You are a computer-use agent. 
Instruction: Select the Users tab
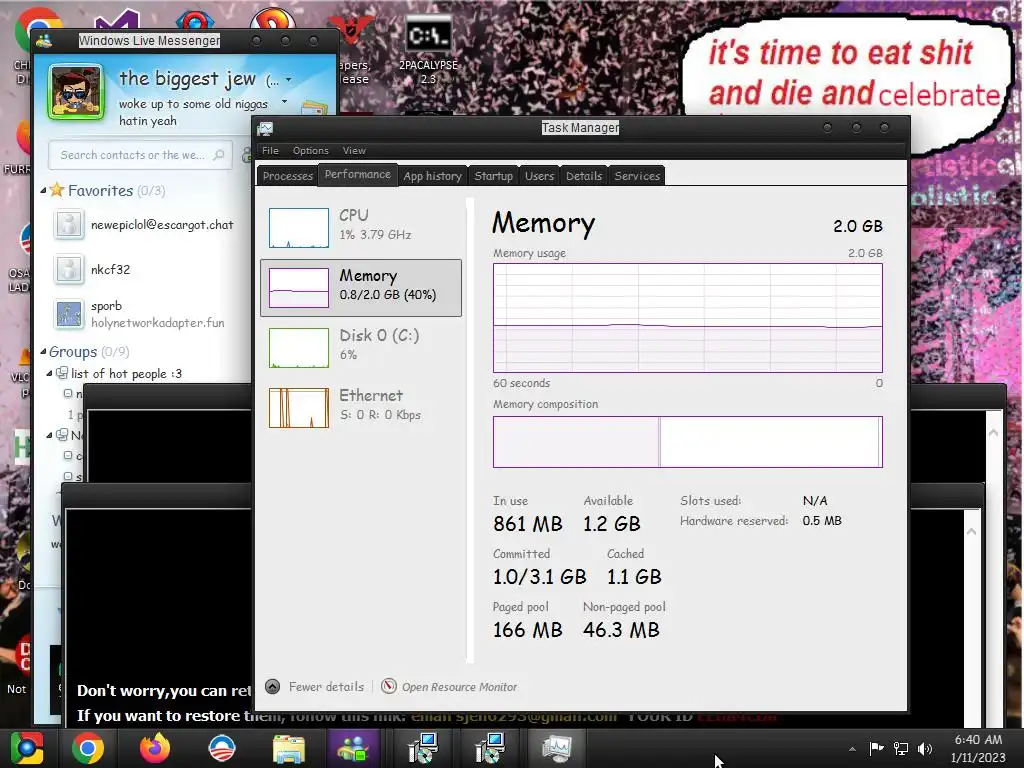coord(539,176)
